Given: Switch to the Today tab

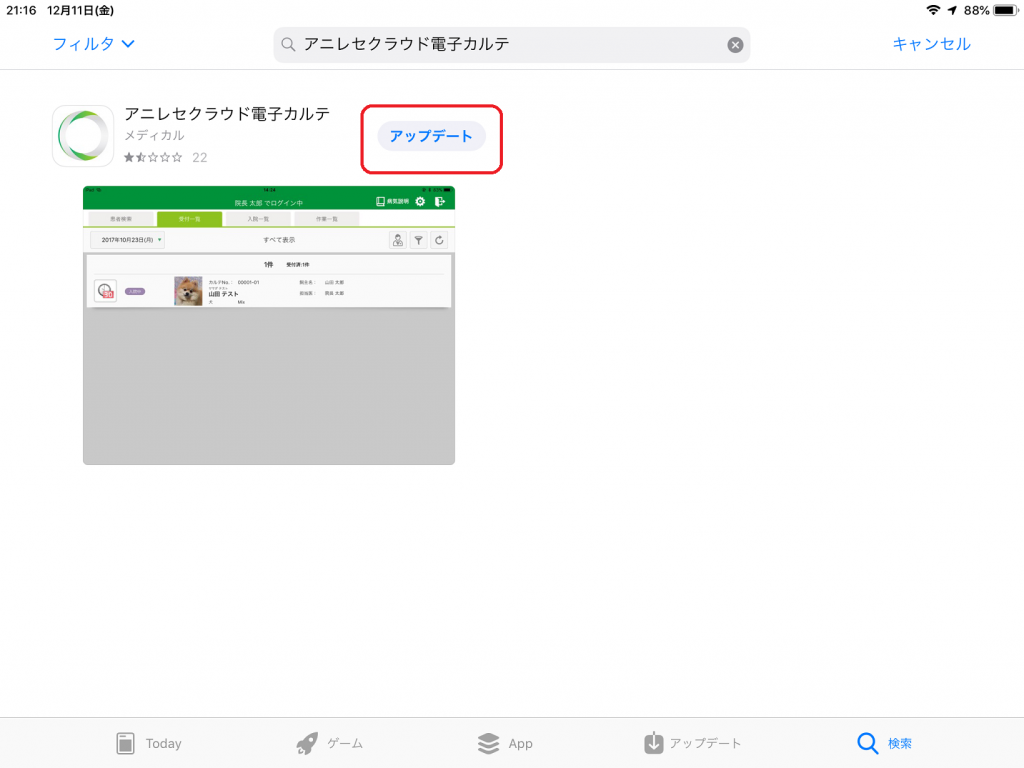Looking at the screenshot, I should tap(149, 743).
